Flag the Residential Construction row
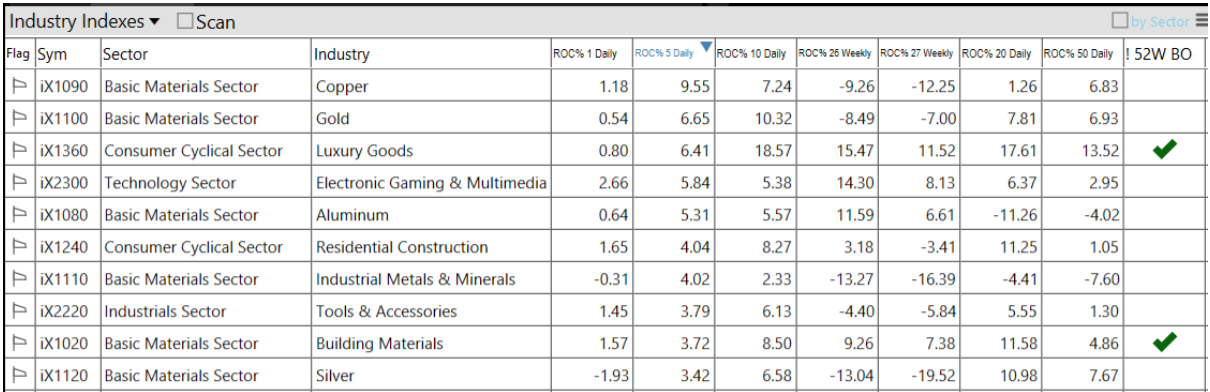 18,247
